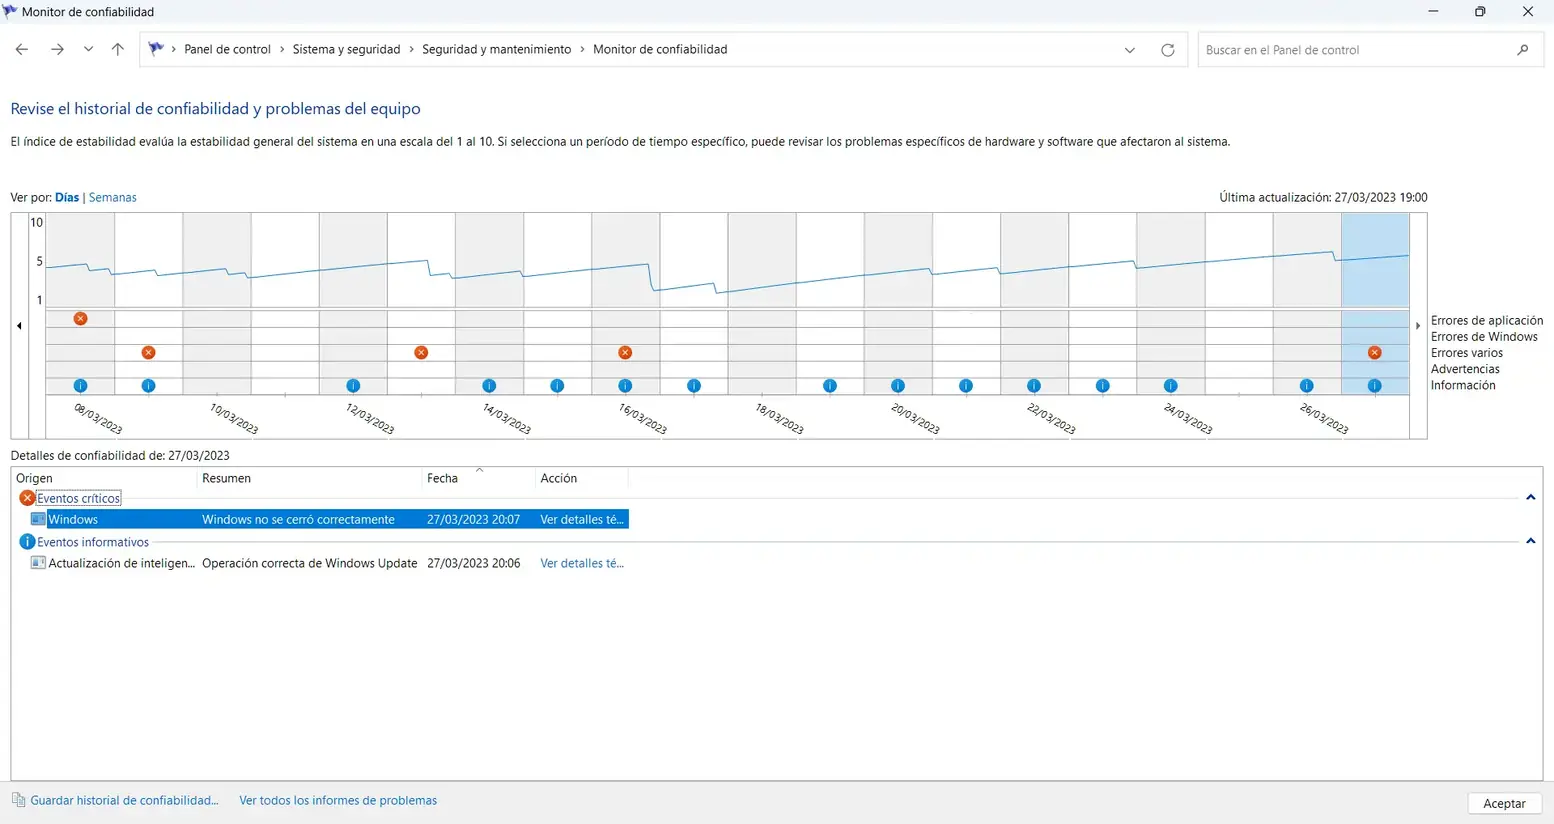This screenshot has height=824, width=1554.
Task: Click the flag icon in the address bar
Action: coord(156,49)
